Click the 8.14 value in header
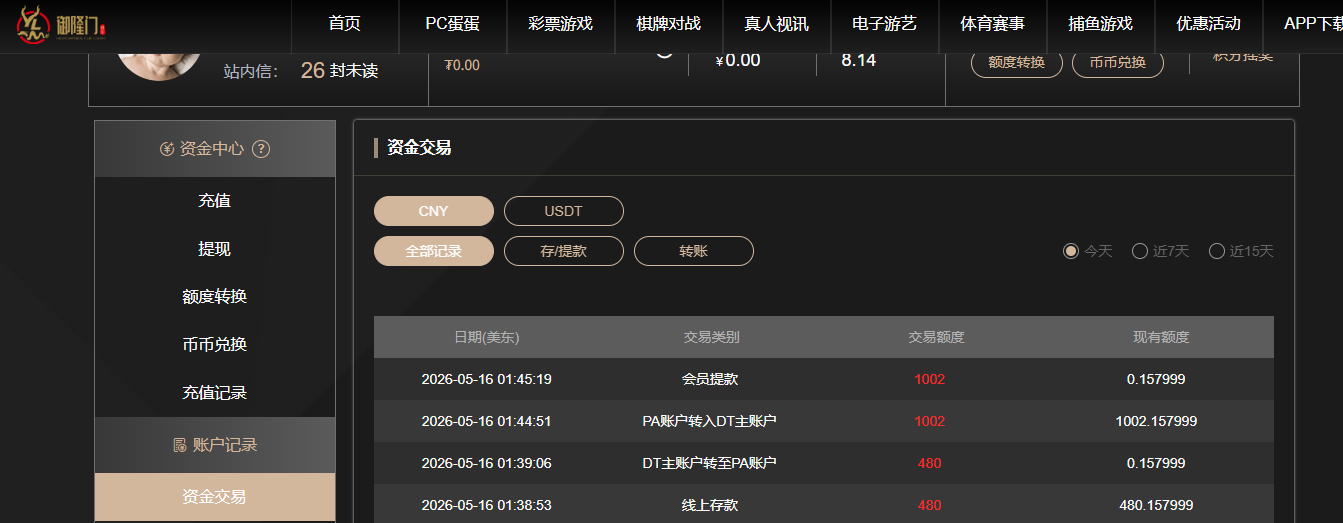1343x523 pixels. click(858, 60)
